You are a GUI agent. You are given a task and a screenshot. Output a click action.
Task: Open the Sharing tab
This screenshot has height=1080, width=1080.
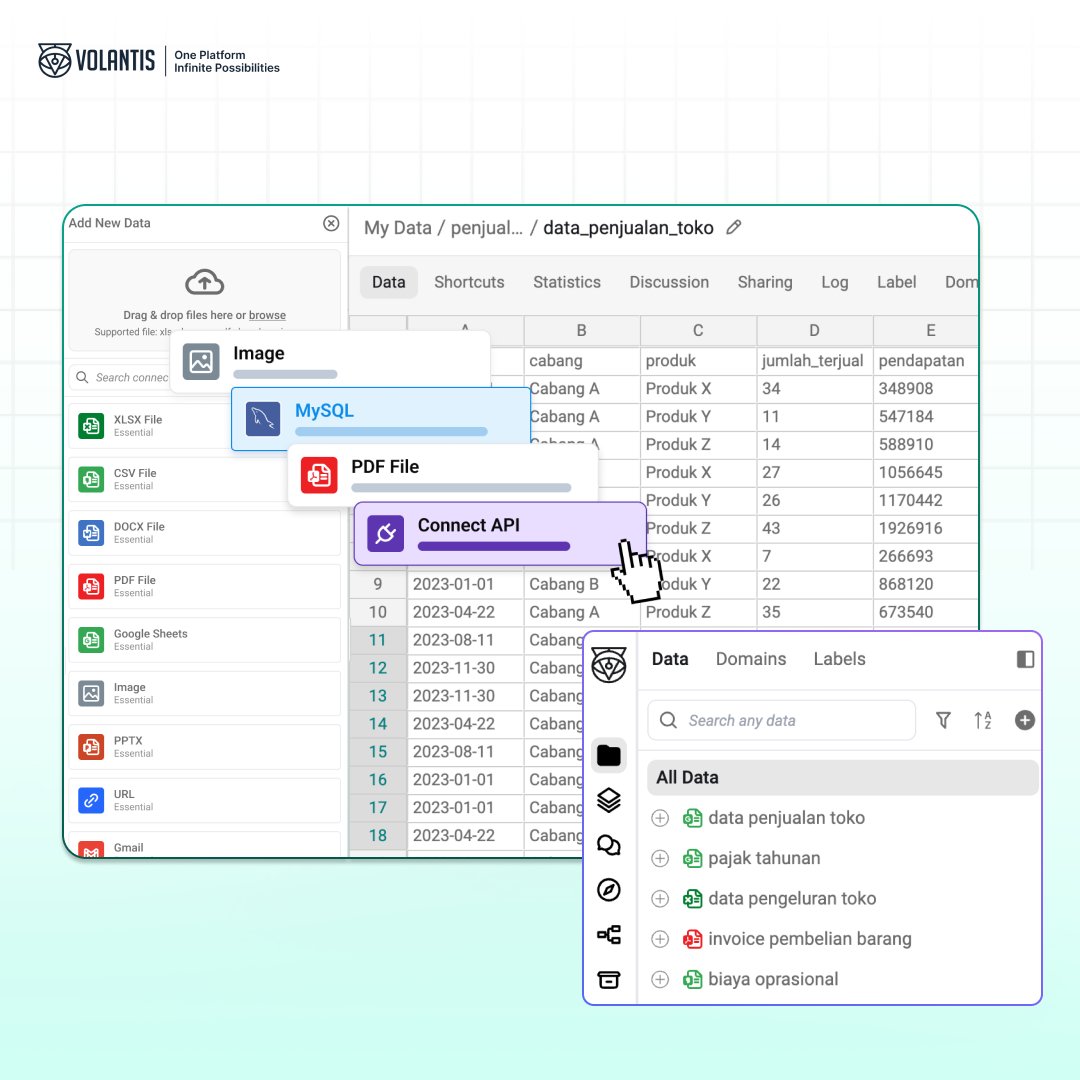pyautogui.click(x=765, y=282)
